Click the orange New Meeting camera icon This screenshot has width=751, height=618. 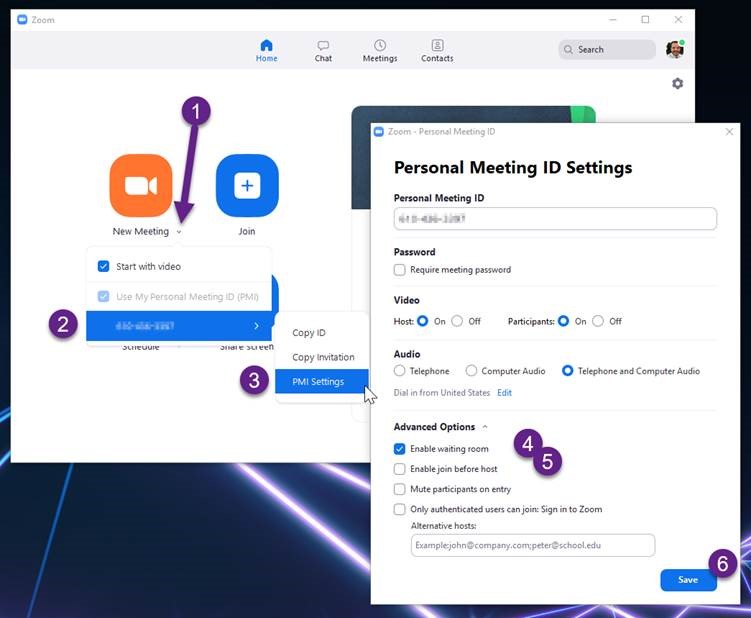141,185
